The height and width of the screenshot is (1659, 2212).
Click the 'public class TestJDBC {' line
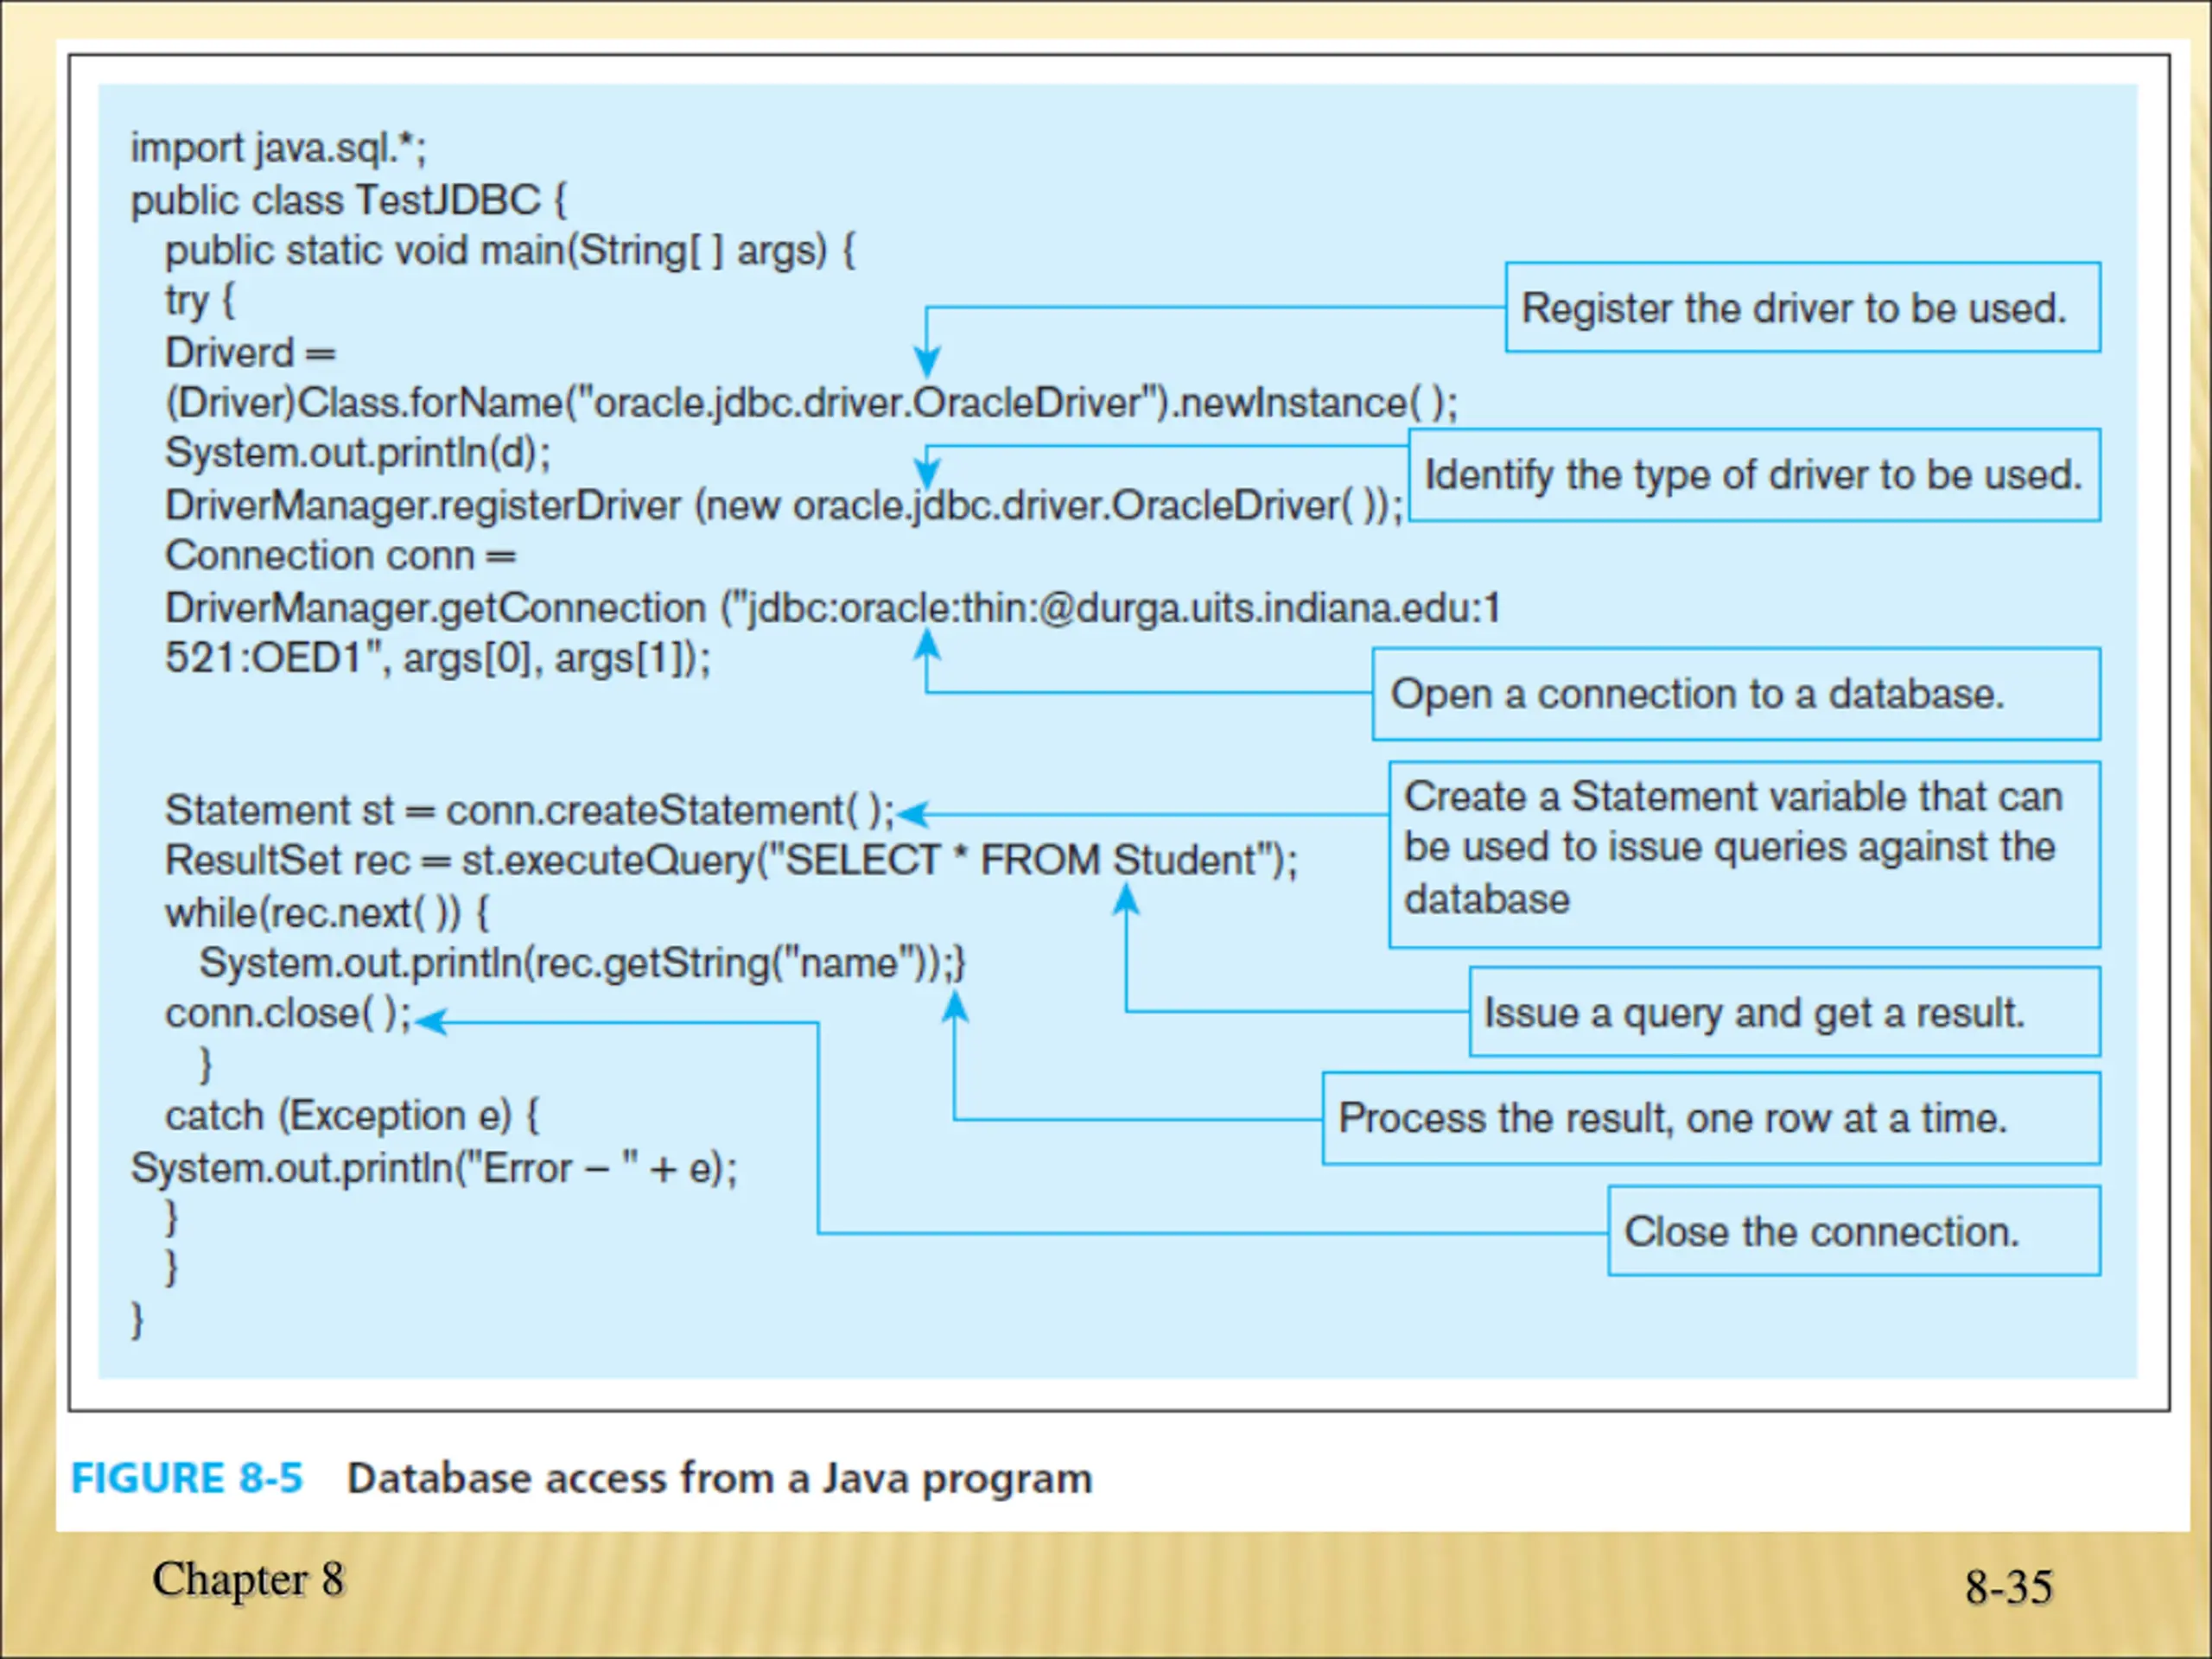349,200
